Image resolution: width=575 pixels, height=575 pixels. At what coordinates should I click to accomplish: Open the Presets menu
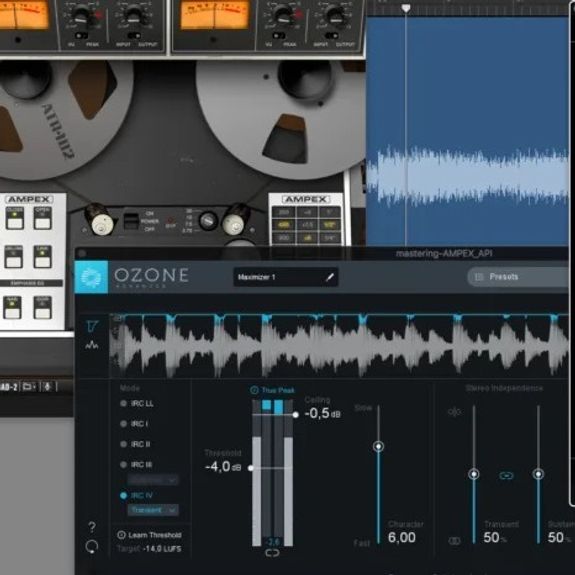pyautogui.click(x=517, y=277)
